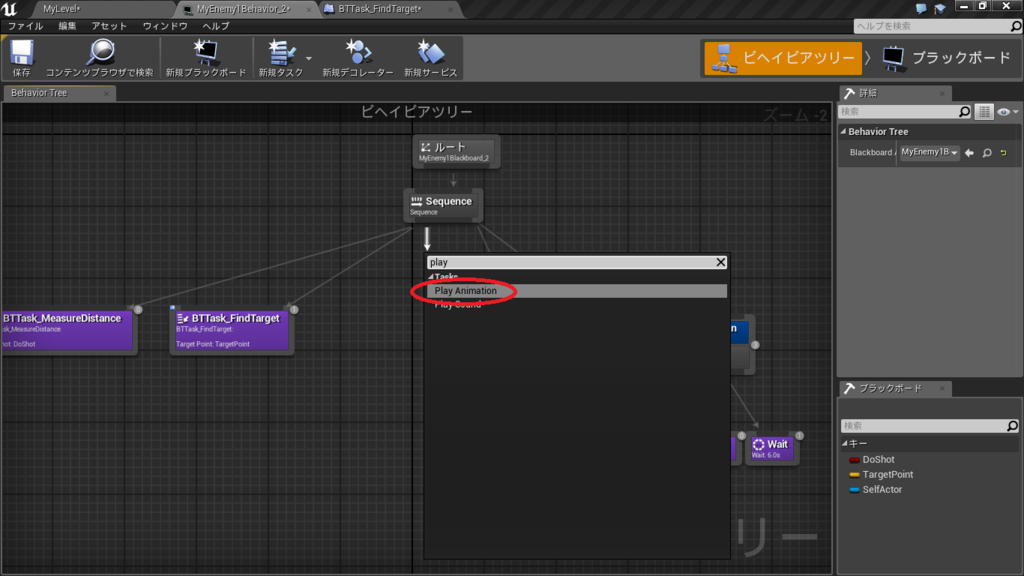Open the 編集 menu
The height and width of the screenshot is (576, 1024).
[x=67, y=26]
